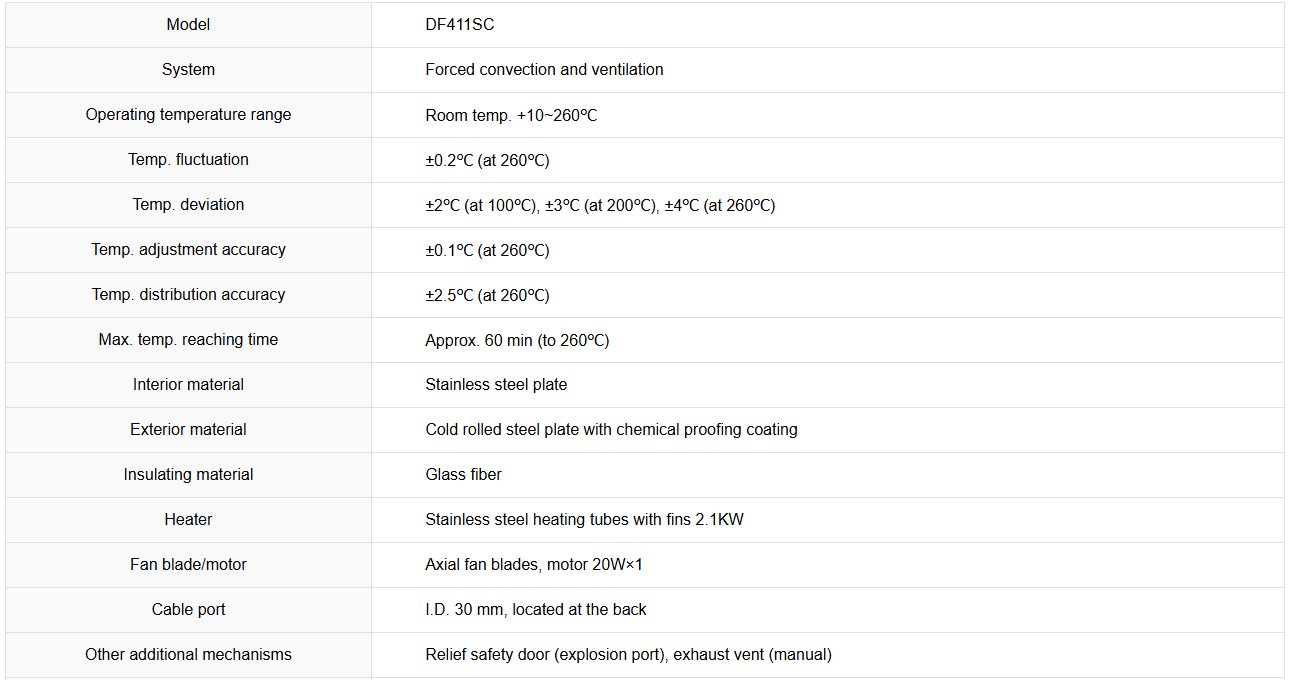This screenshot has height=680, width=1289.
Task: Click Axial fan blades motor value
Action: click(534, 565)
